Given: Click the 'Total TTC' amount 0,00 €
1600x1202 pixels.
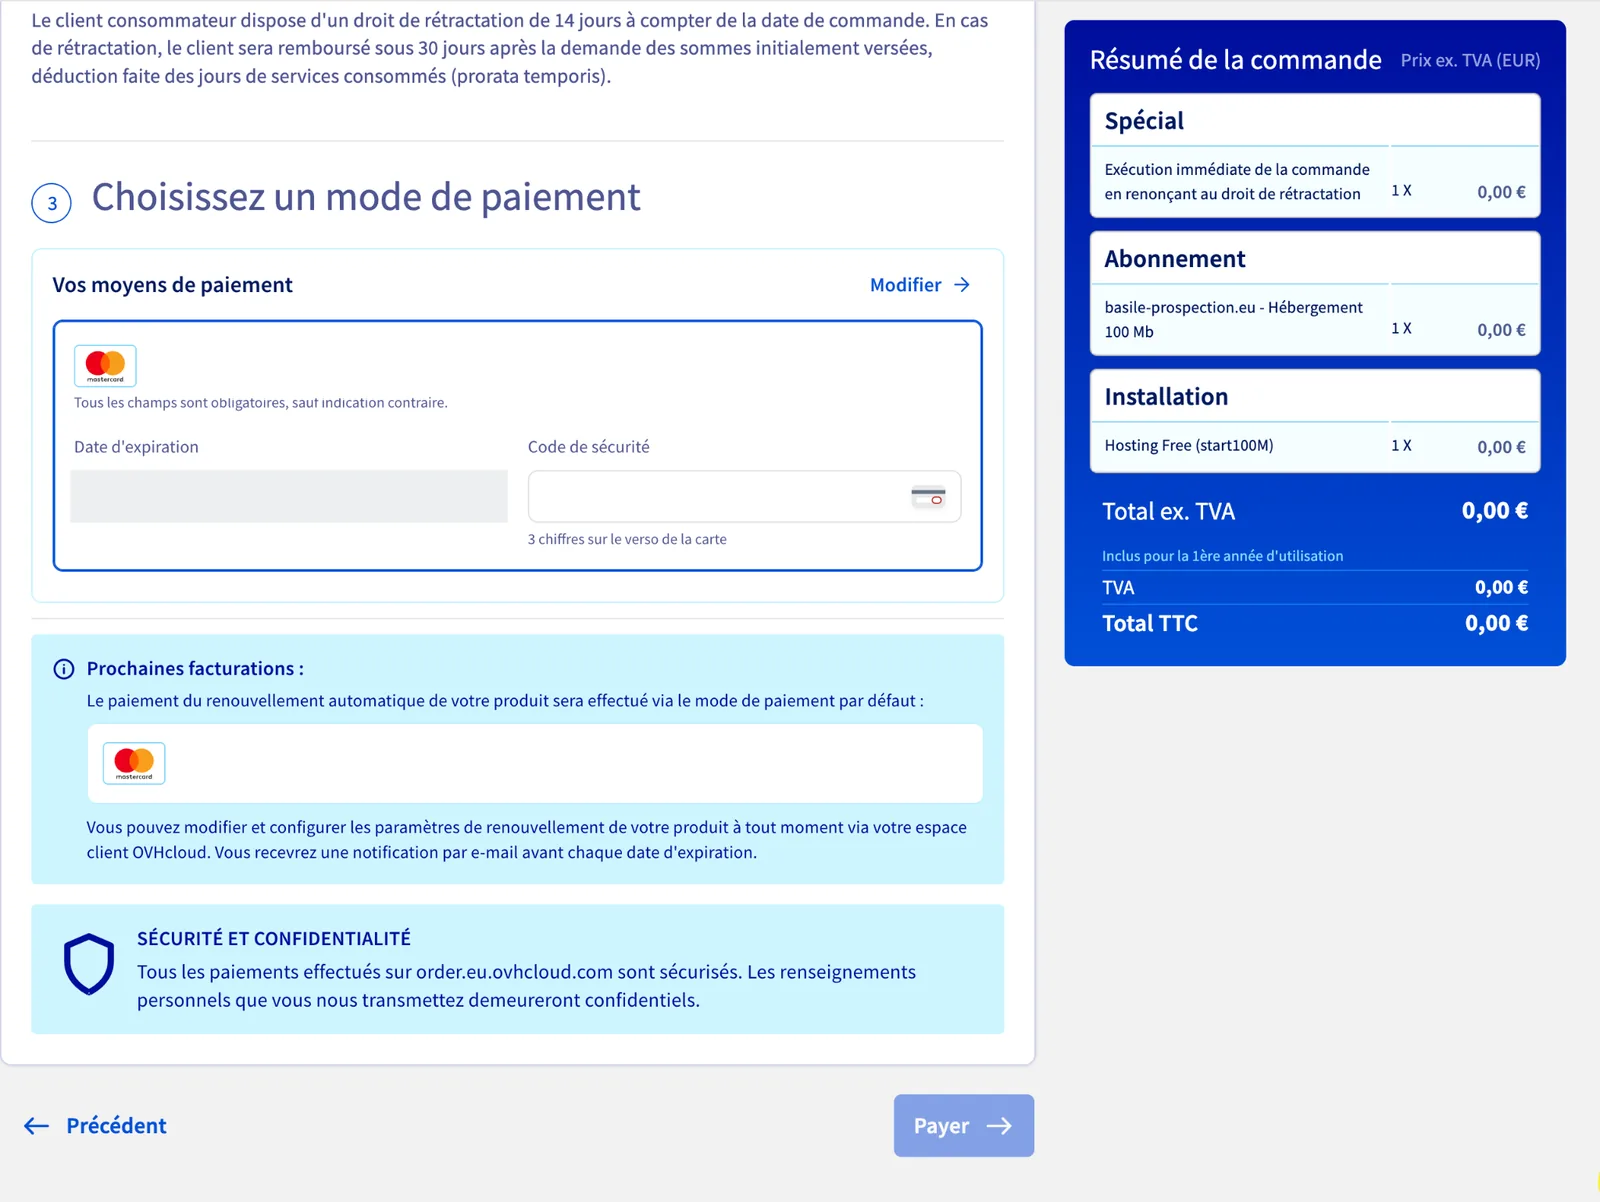Looking at the screenshot, I should [1496, 624].
